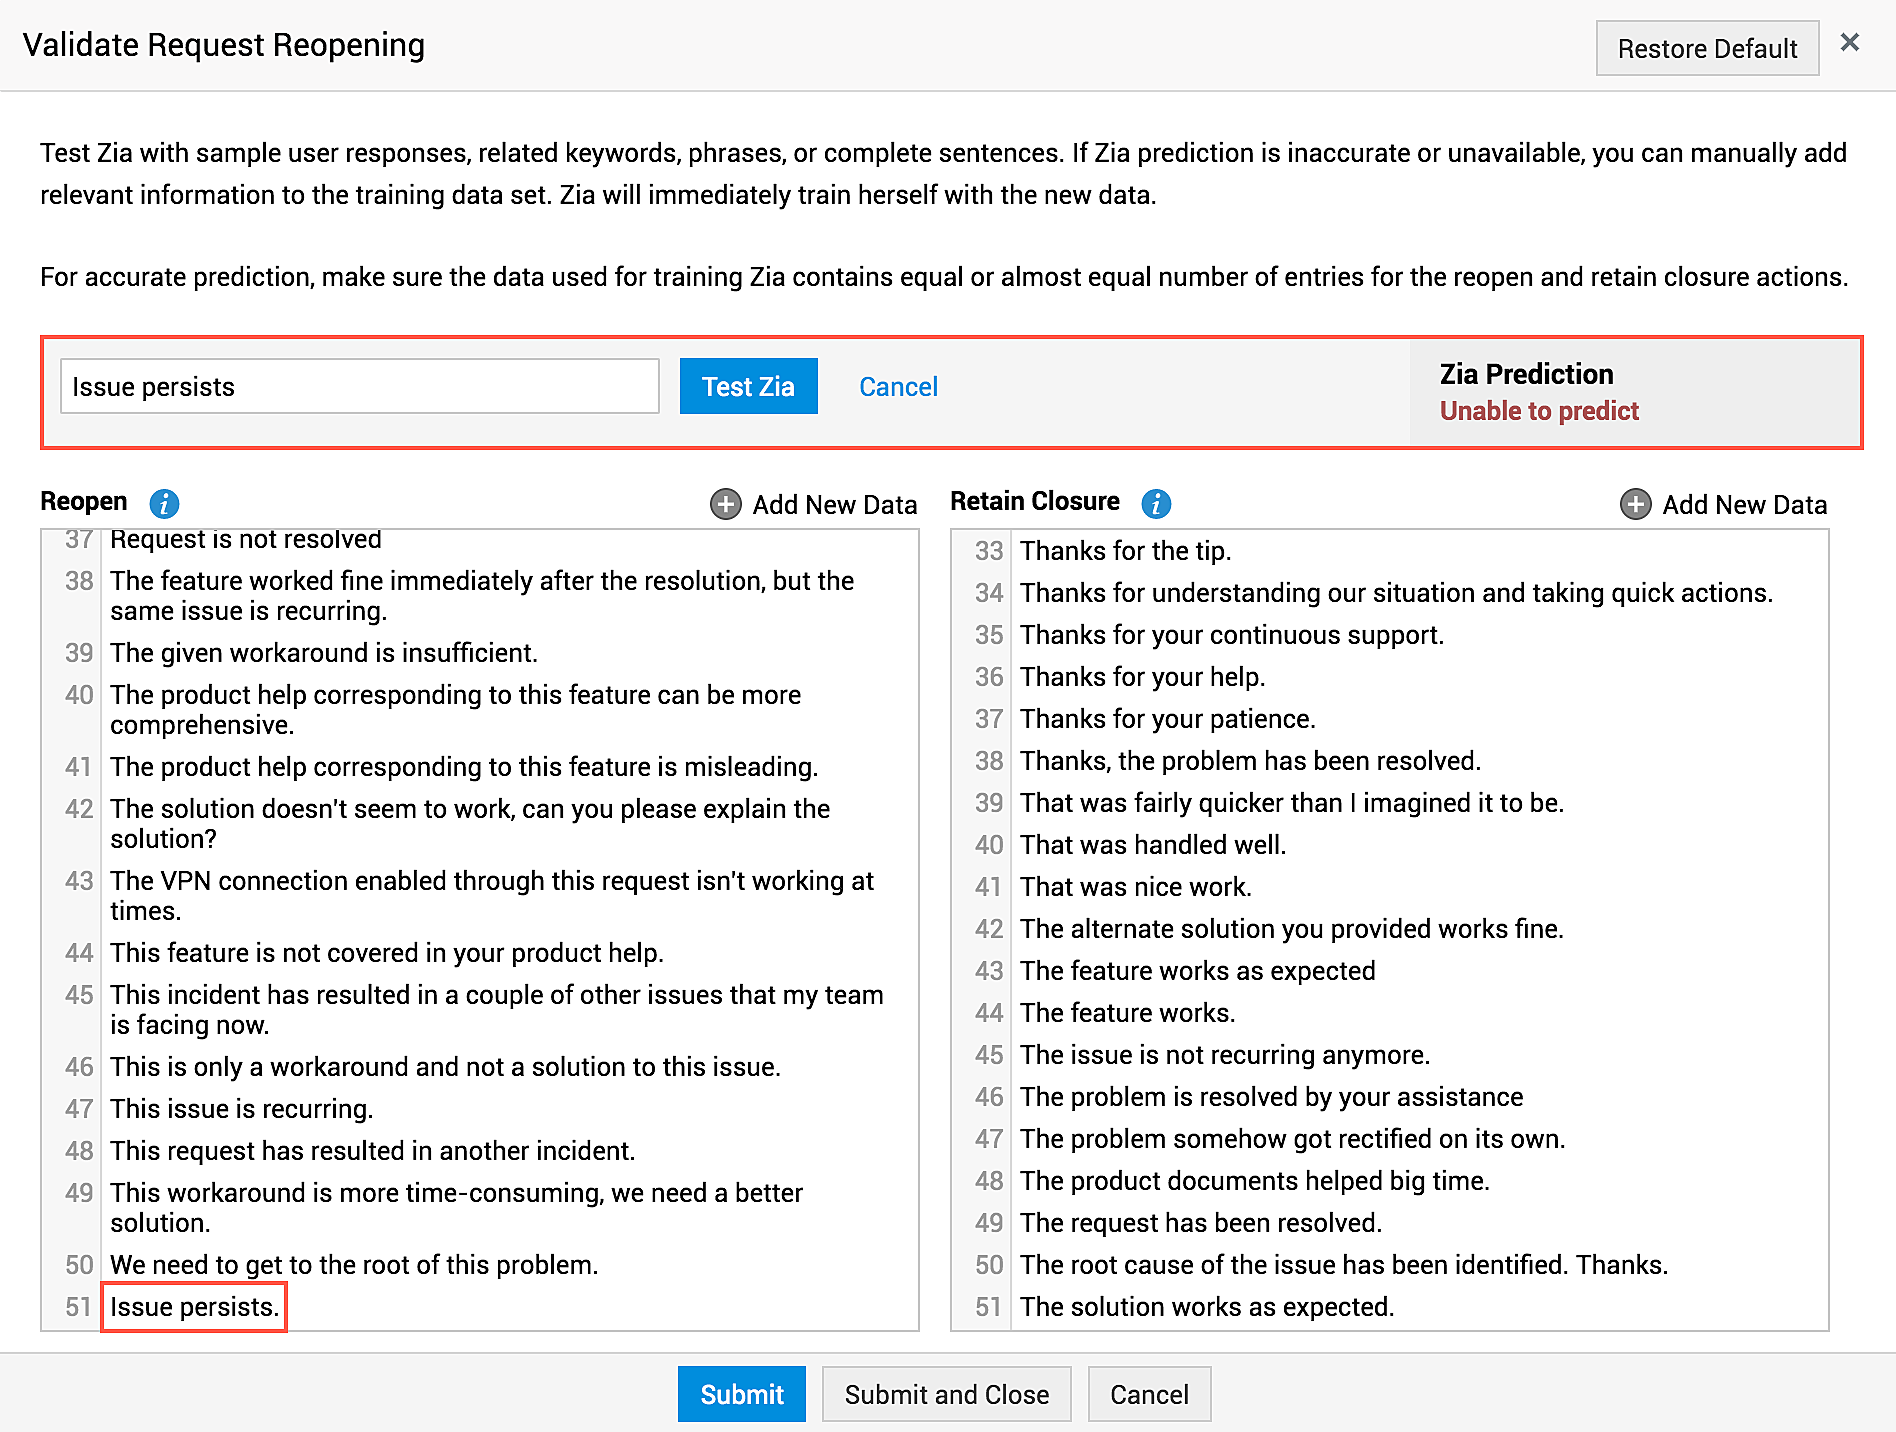The image size is (1896, 1432).
Task: Click Submit and Close button
Action: click(x=946, y=1394)
